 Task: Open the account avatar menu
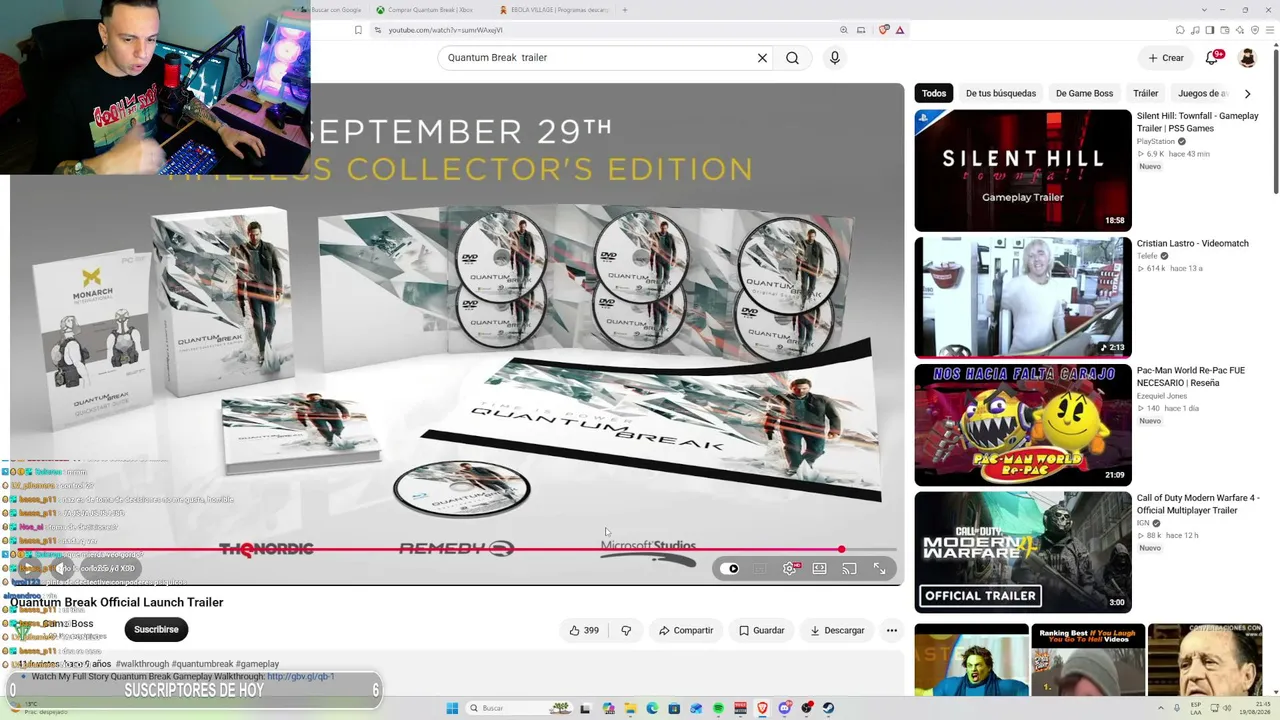tap(1247, 58)
